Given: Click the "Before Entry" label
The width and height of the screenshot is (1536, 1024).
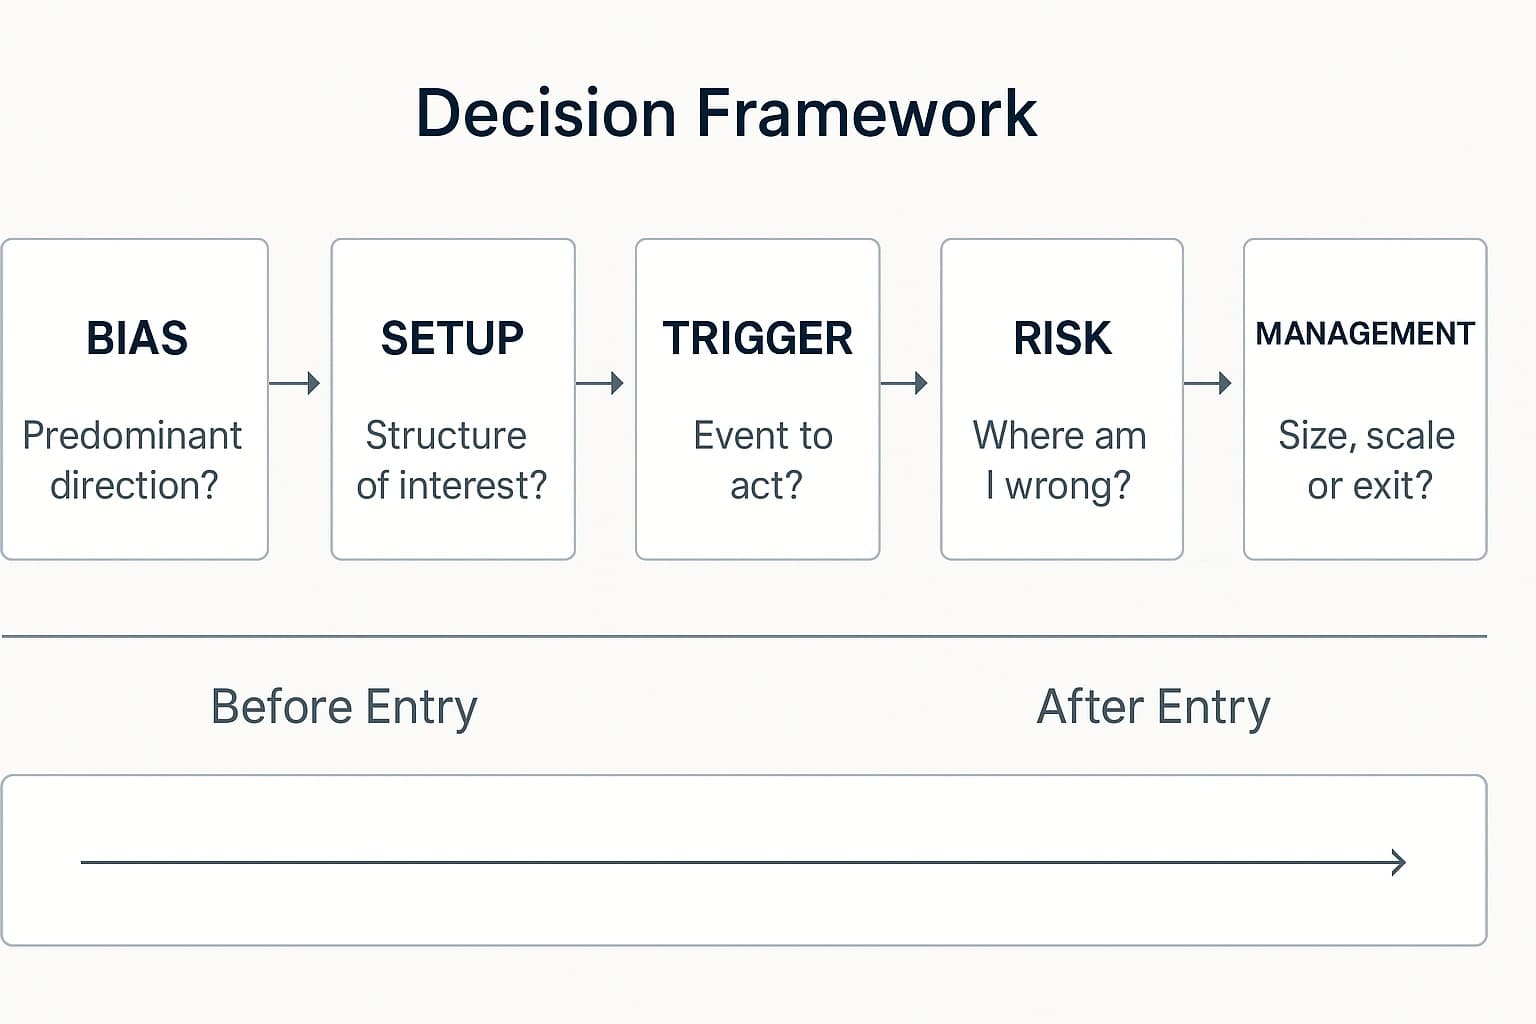Looking at the screenshot, I should pyautogui.click(x=344, y=707).
